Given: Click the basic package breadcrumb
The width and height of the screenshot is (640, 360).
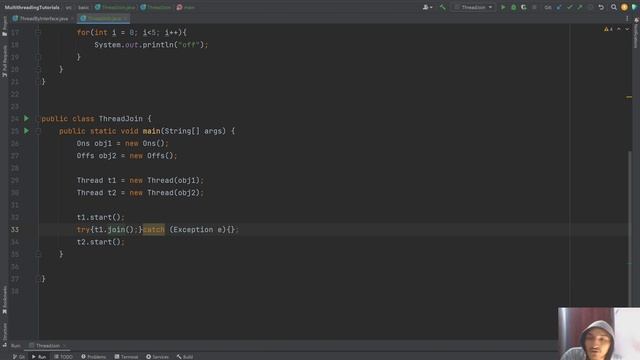Looking at the screenshot, I should pos(83,7).
